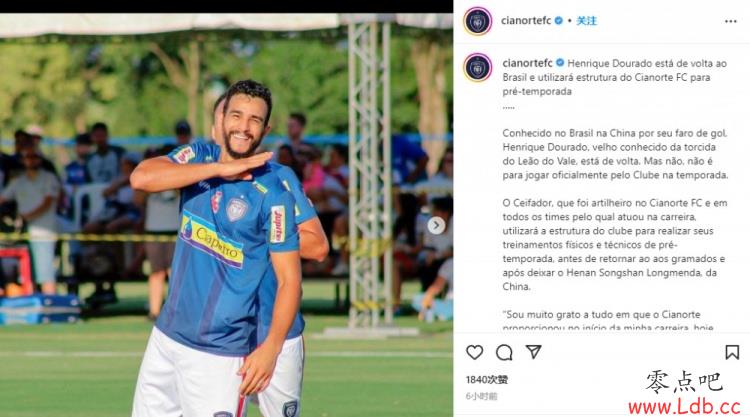Click the verified badge in caption
750x417 pixels.
[560, 63]
